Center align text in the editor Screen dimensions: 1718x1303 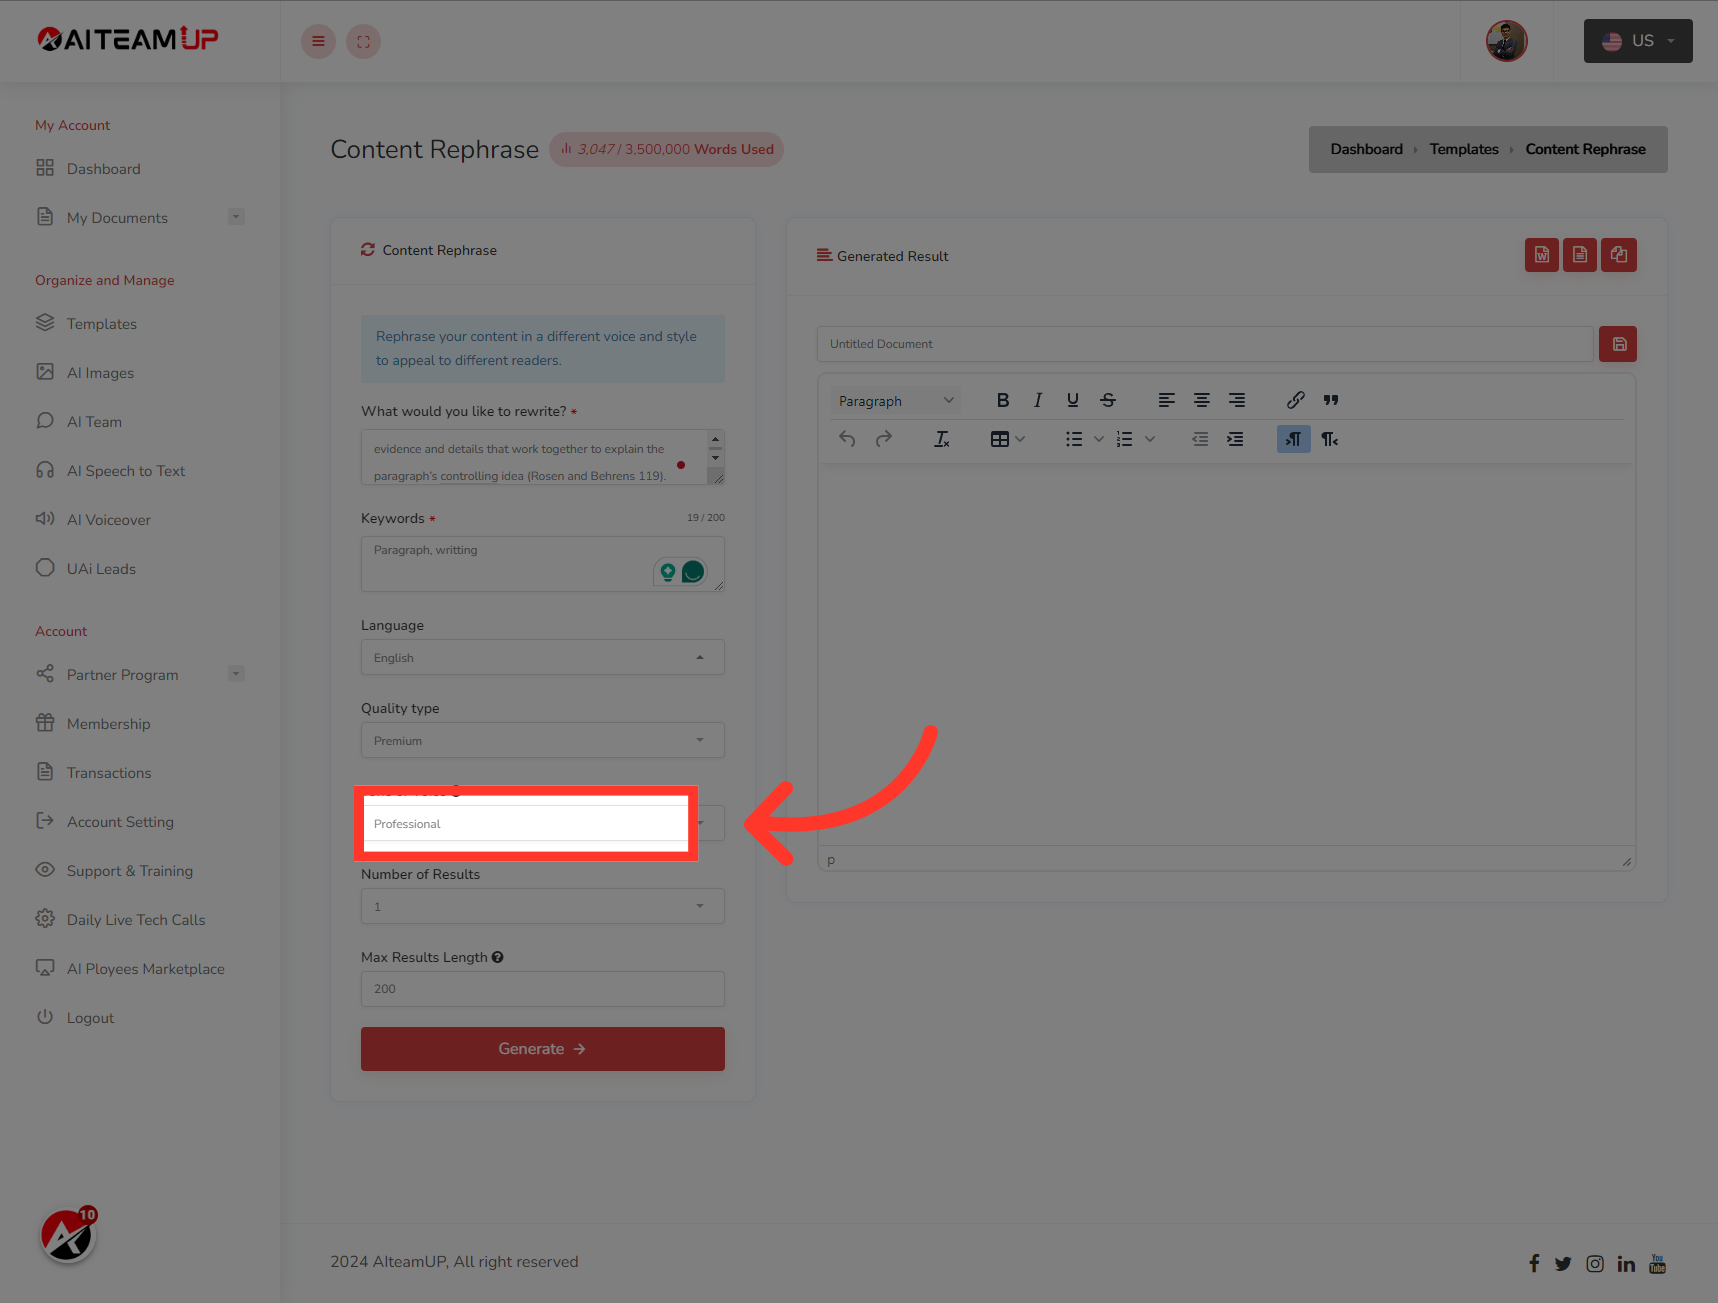pos(1202,400)
